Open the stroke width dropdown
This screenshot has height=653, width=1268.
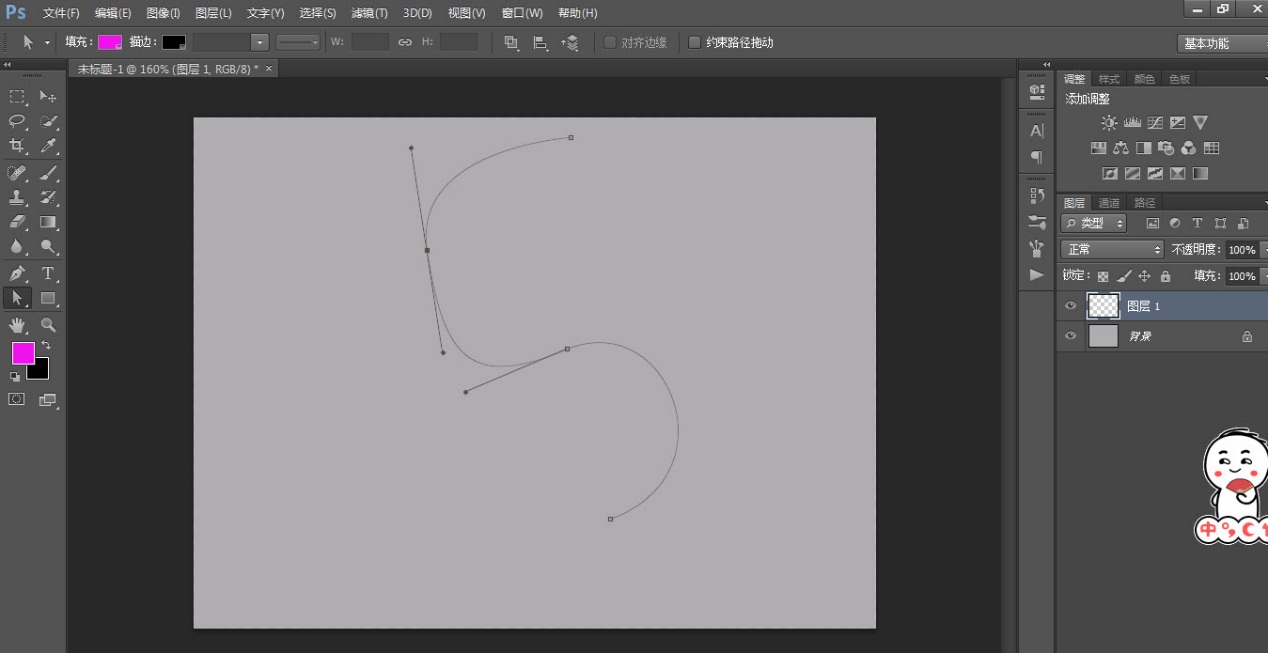260,42
